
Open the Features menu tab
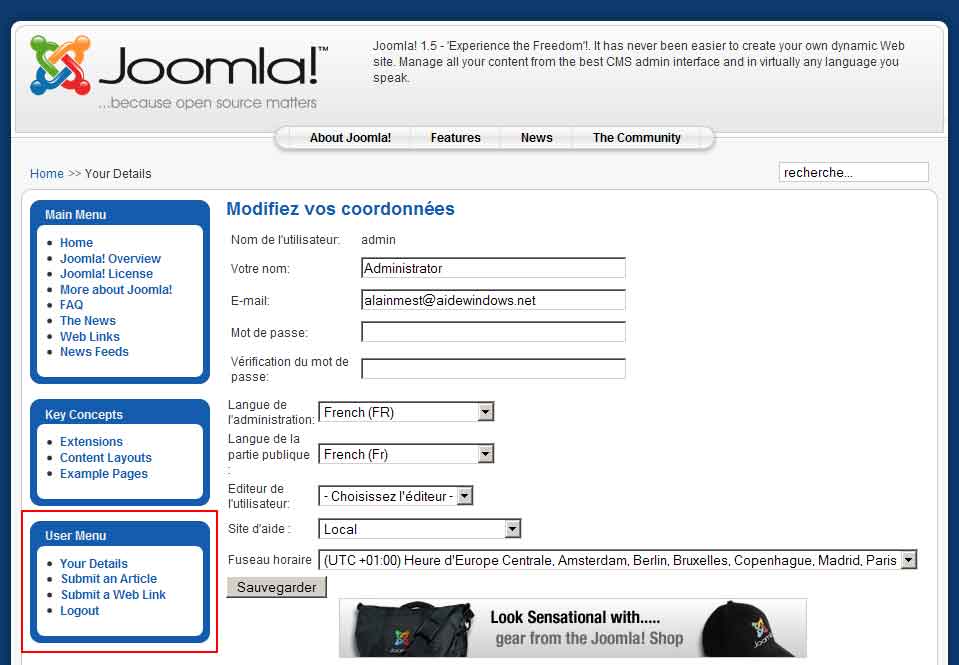[455, 138]
